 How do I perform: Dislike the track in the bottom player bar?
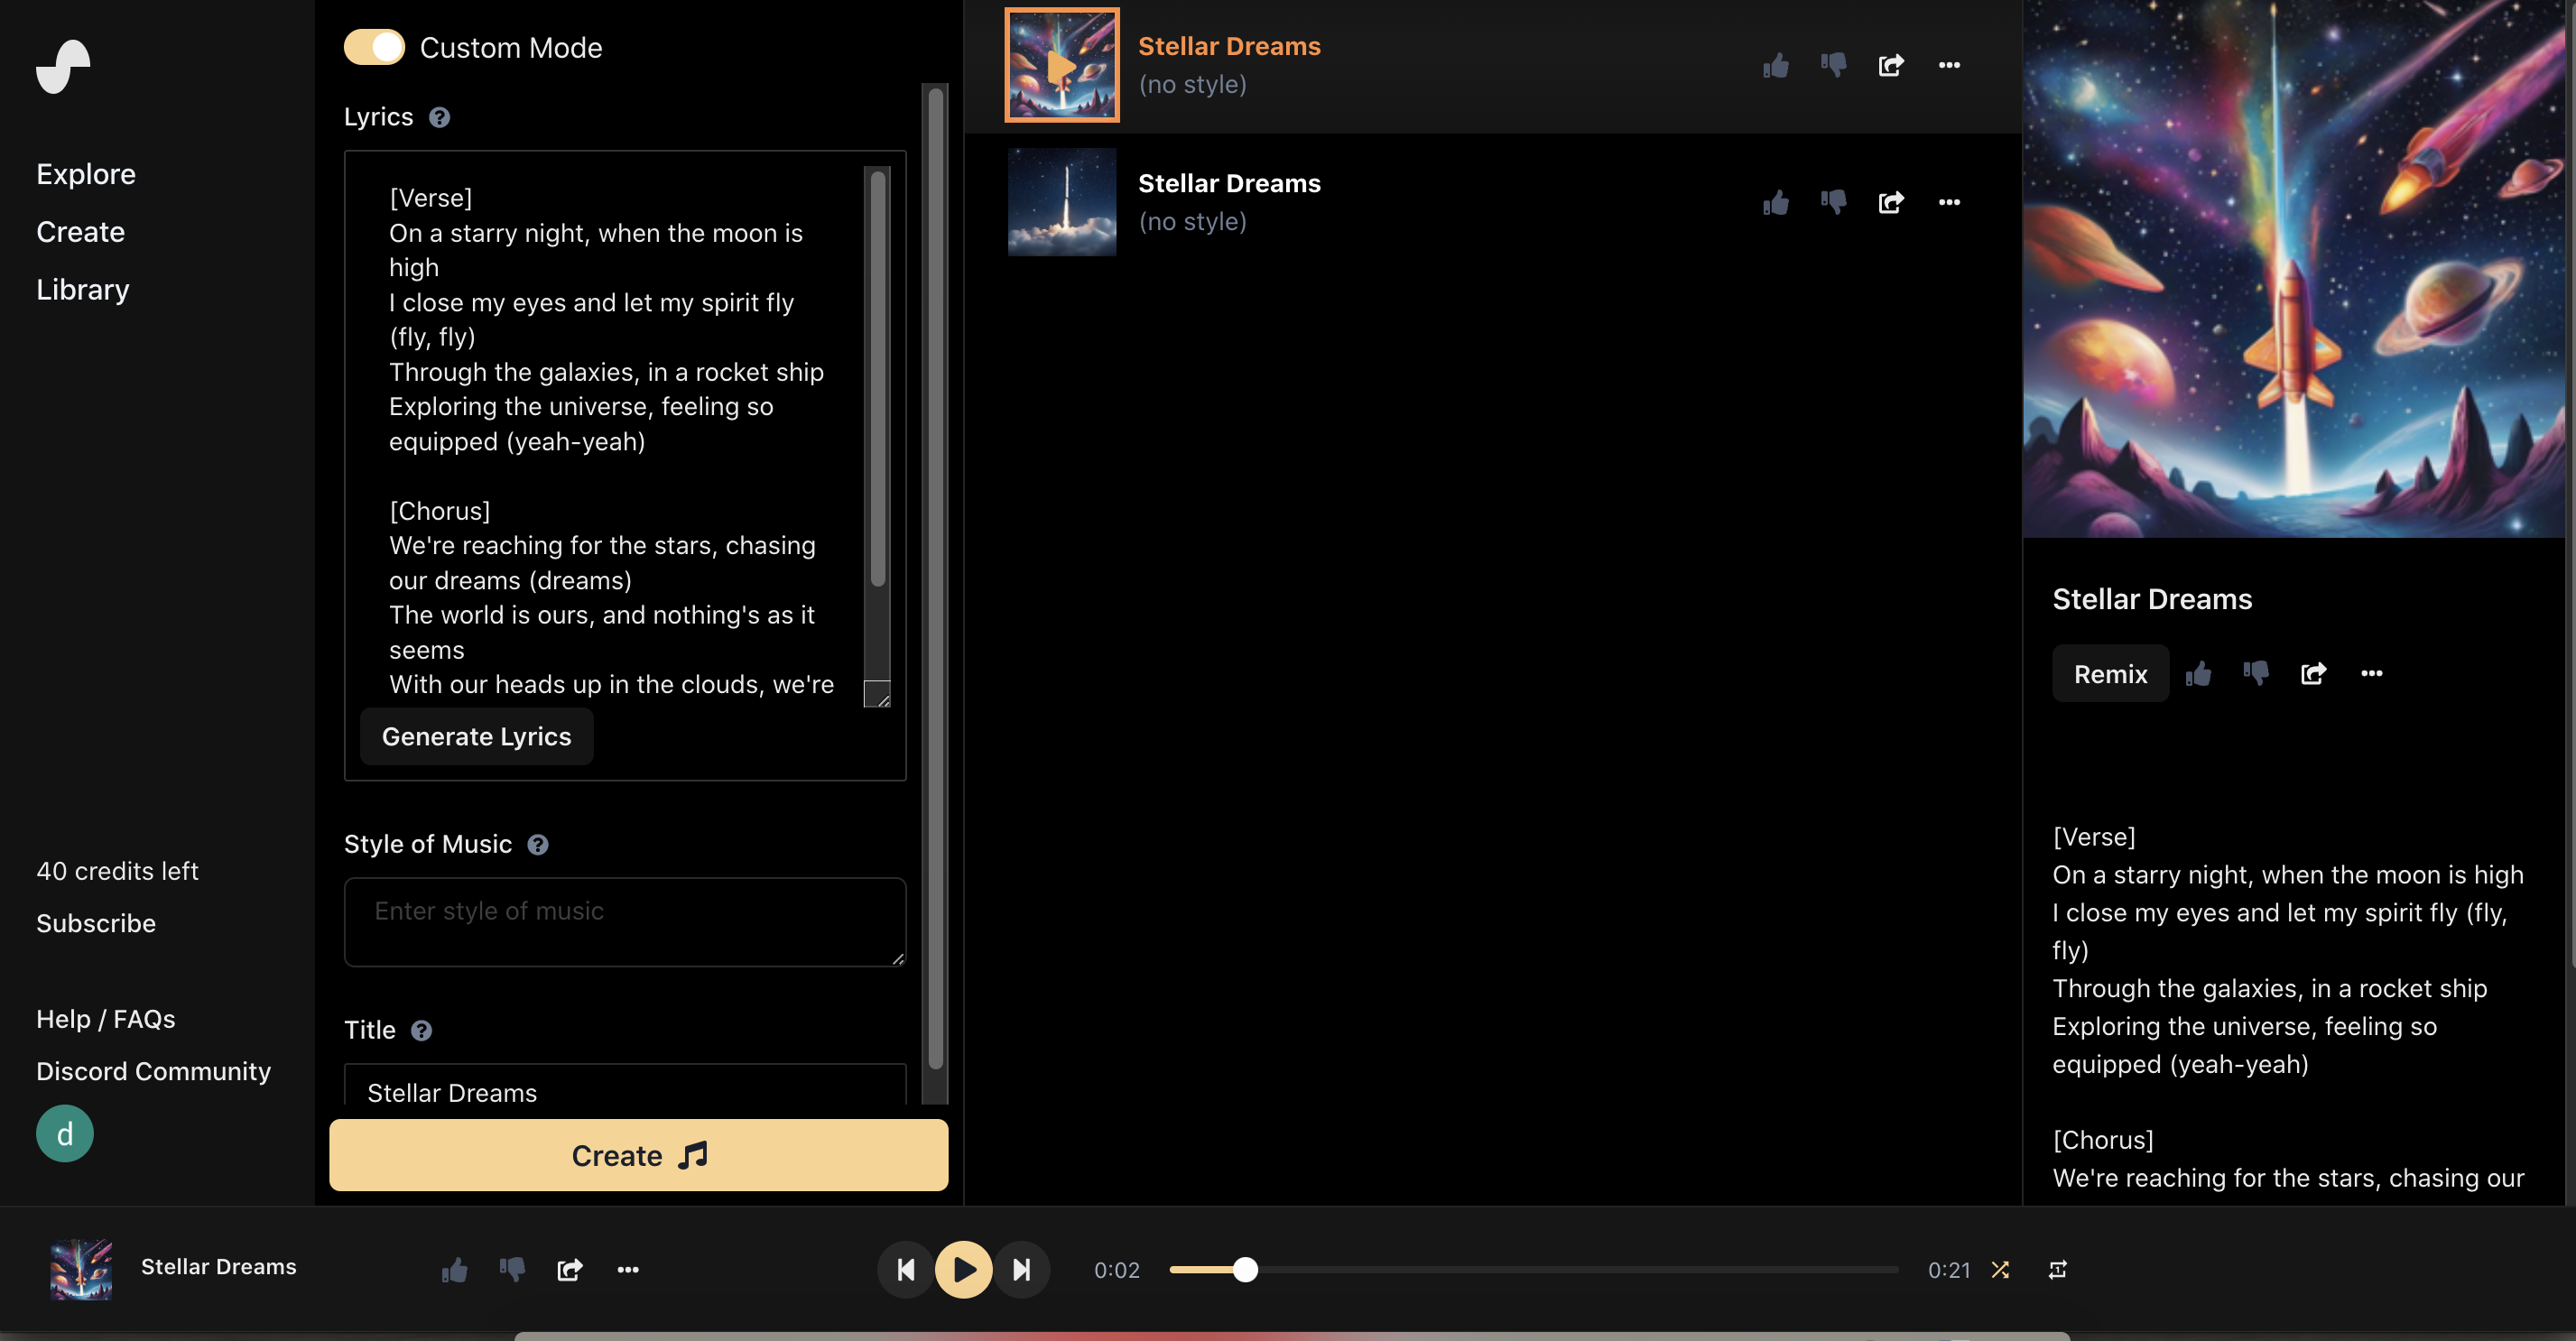512,1270
